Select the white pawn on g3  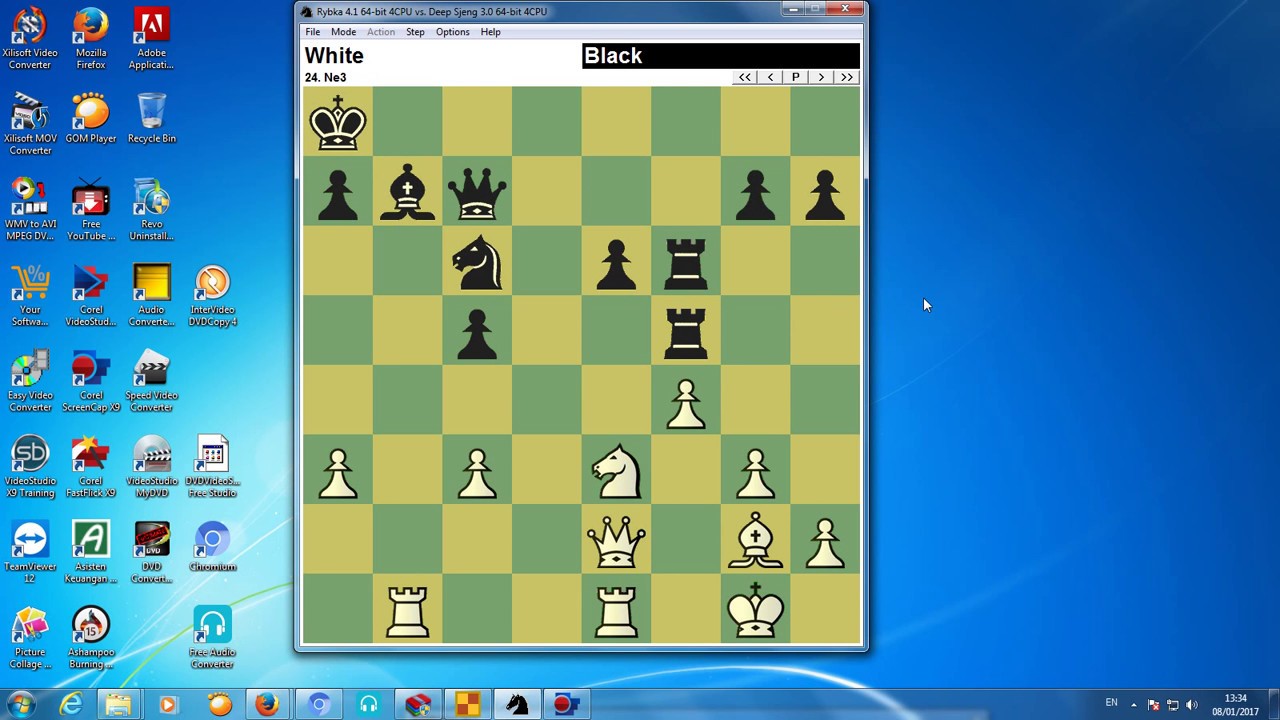755,473
